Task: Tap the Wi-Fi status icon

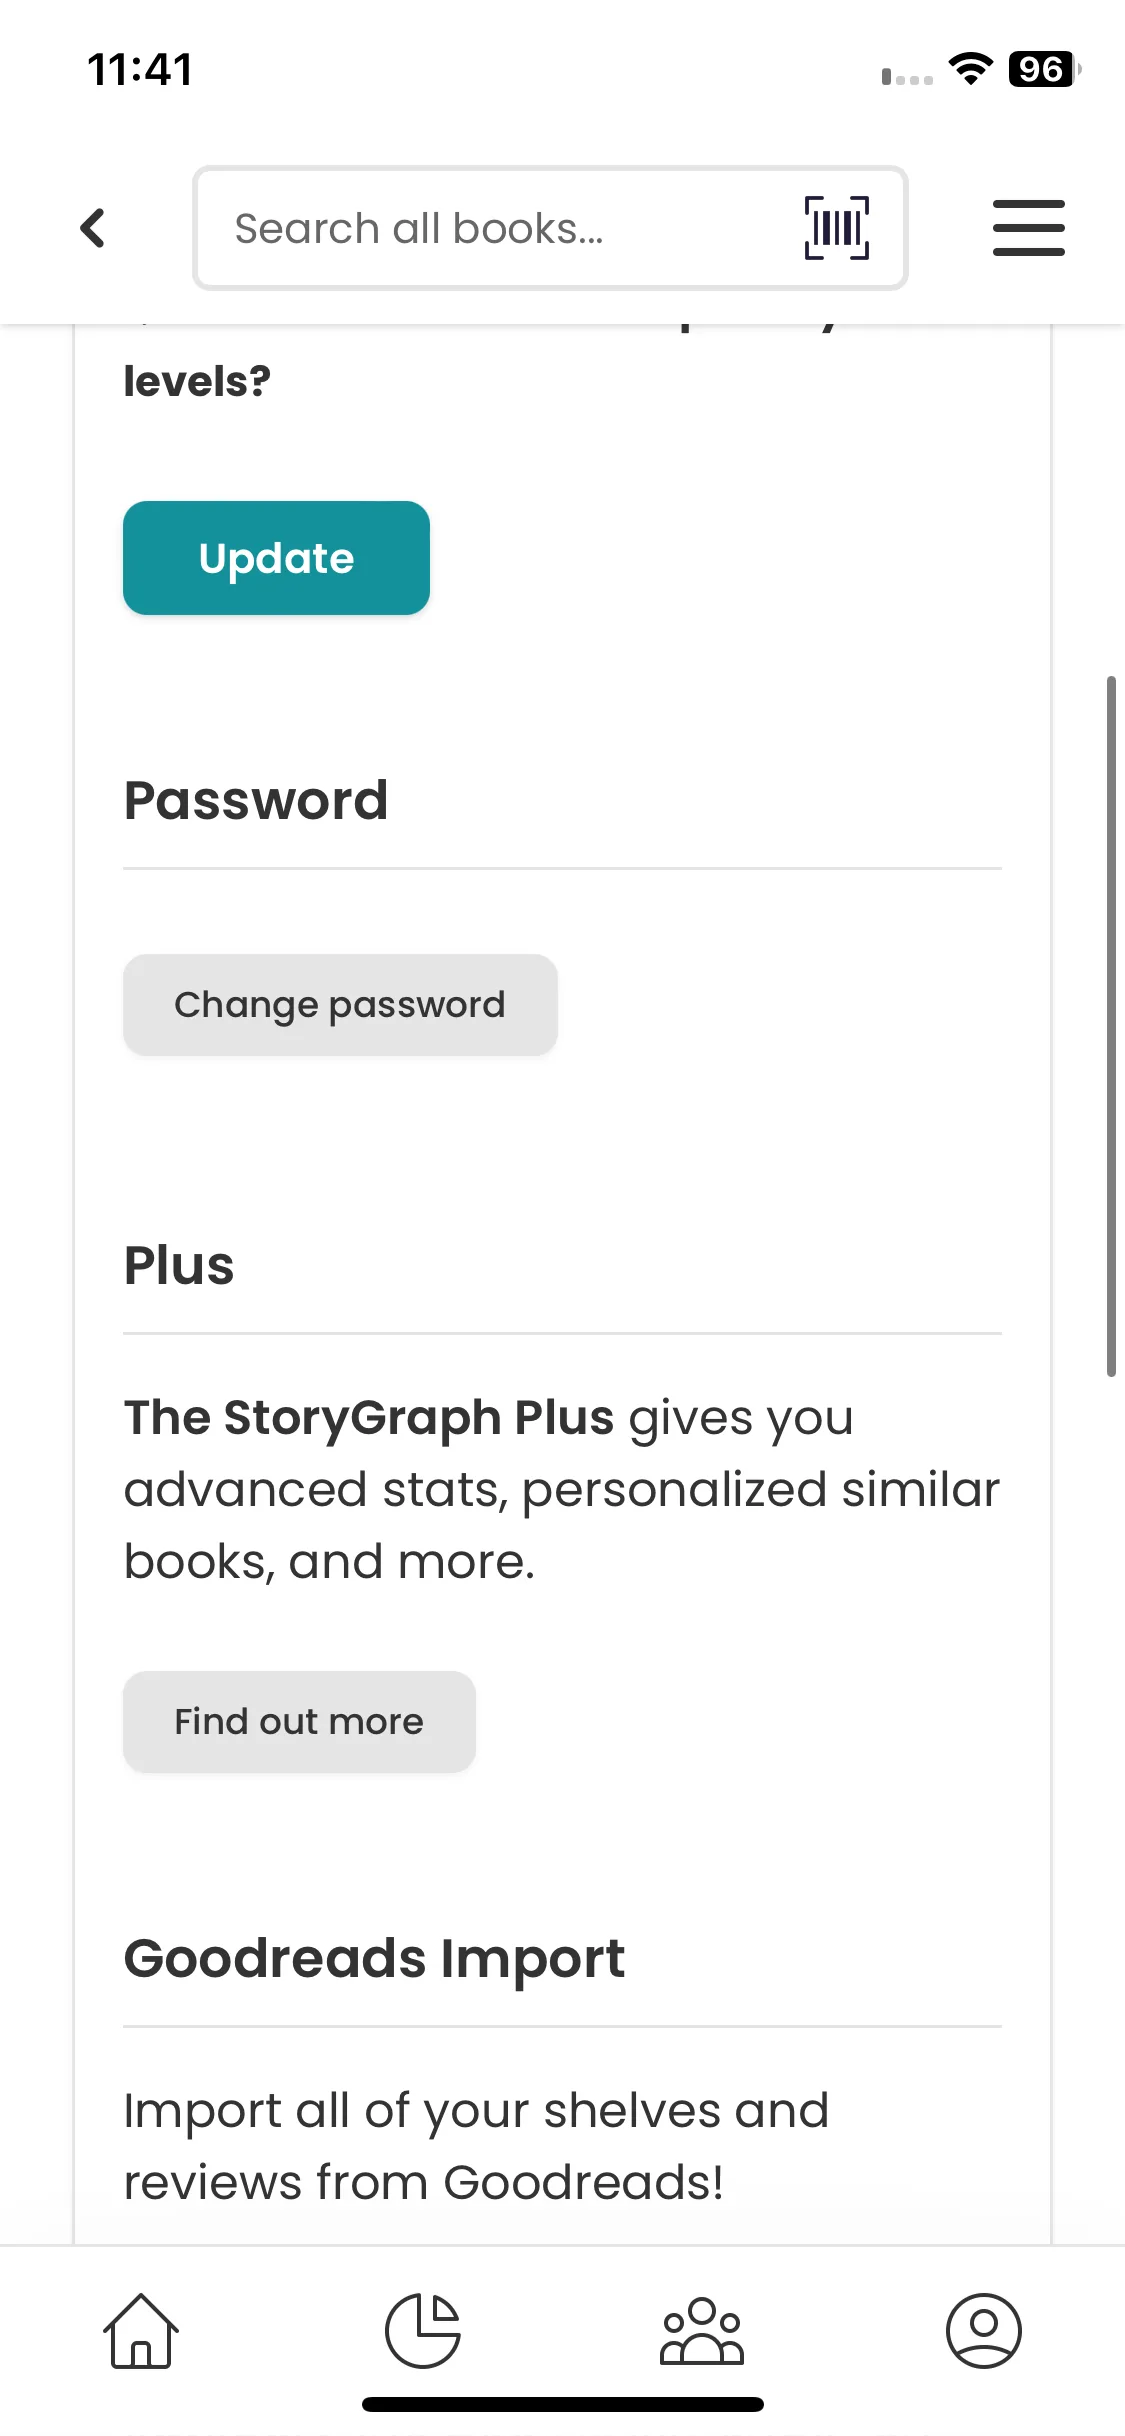Action: pos(970,69)
